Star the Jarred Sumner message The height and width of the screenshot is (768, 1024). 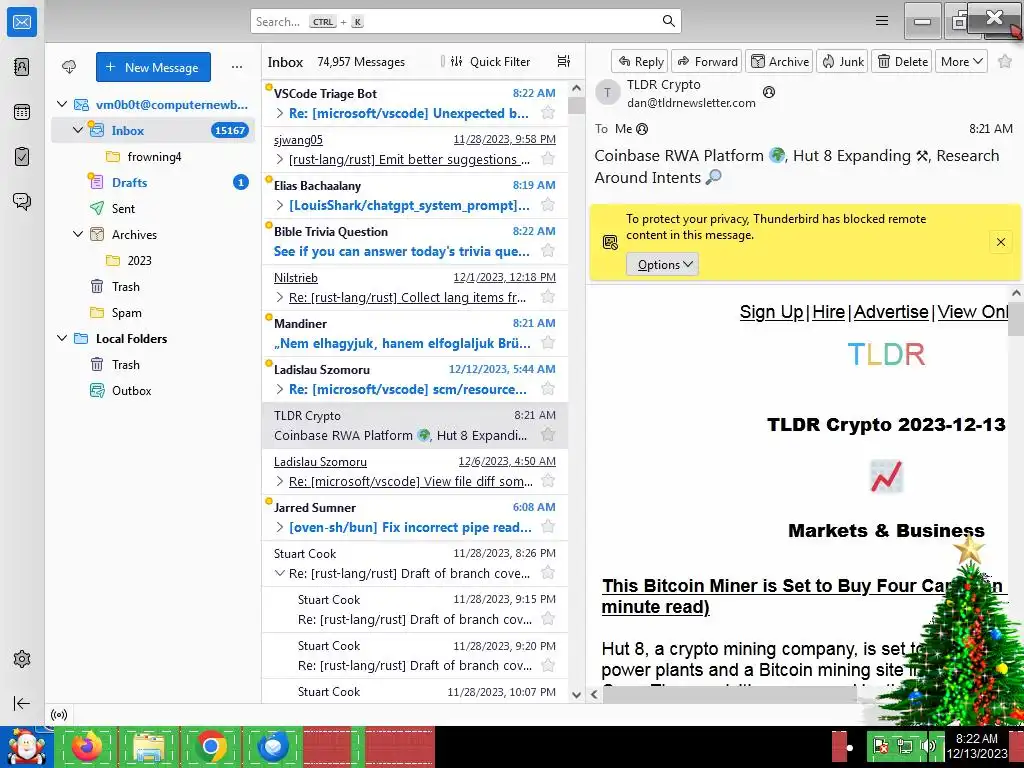tap(548, 527)
